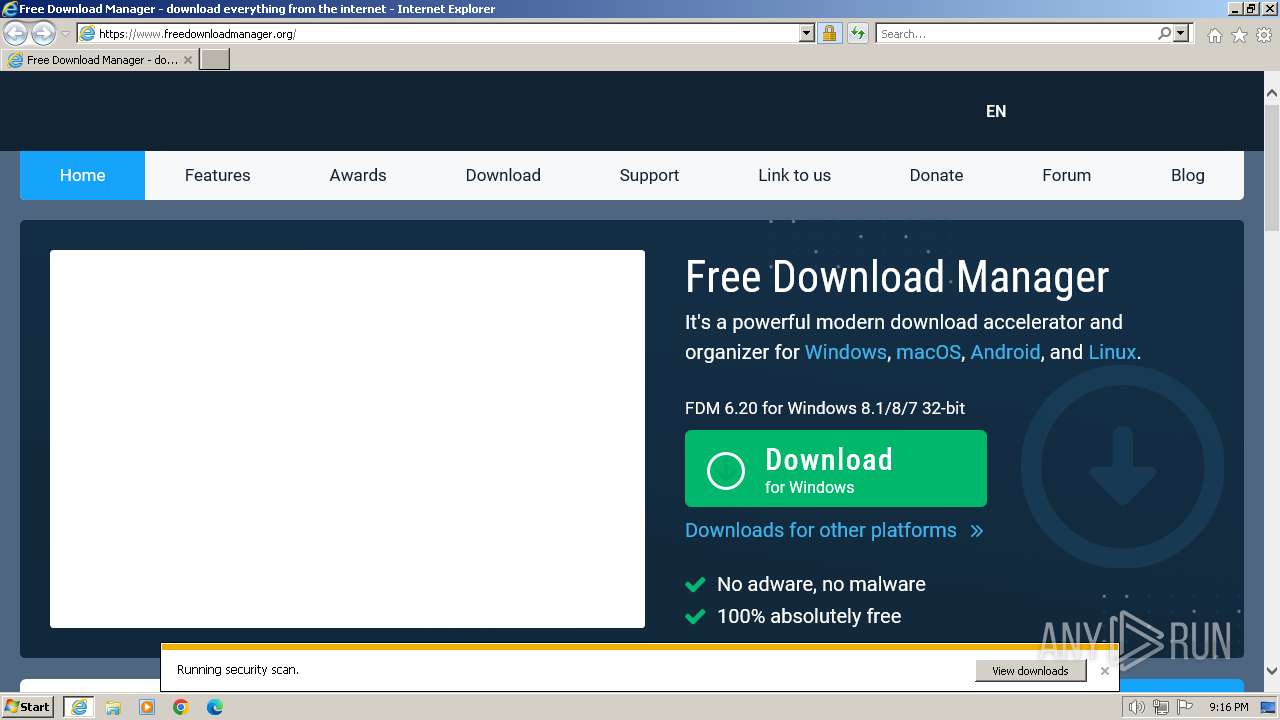
Task: Click 'Running security scan.' message
Action: [x=238, y=670]
